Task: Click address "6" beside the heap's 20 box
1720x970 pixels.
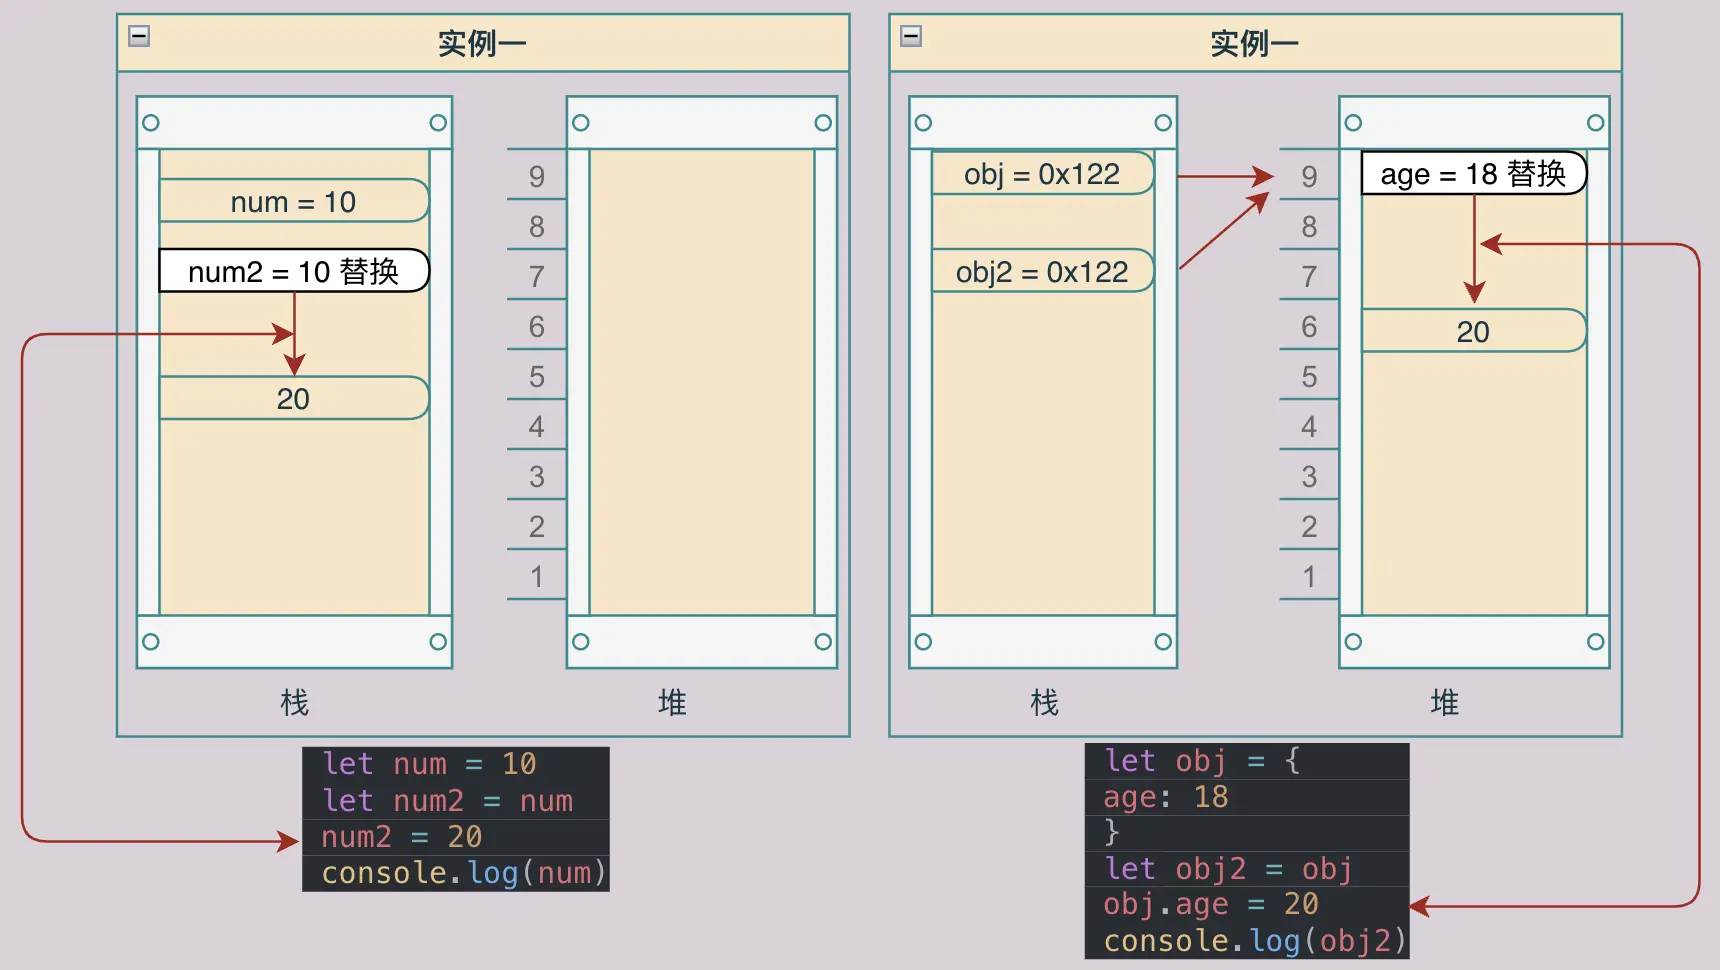Action: coord(1309,327)
